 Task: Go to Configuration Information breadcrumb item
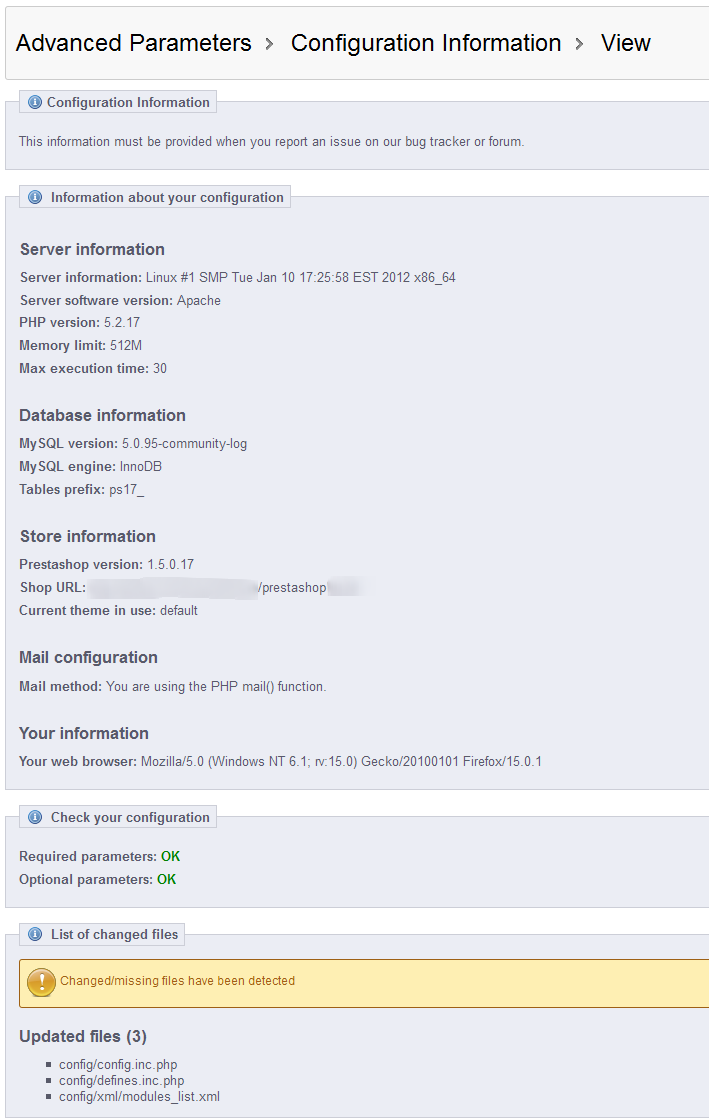[425, 43]
